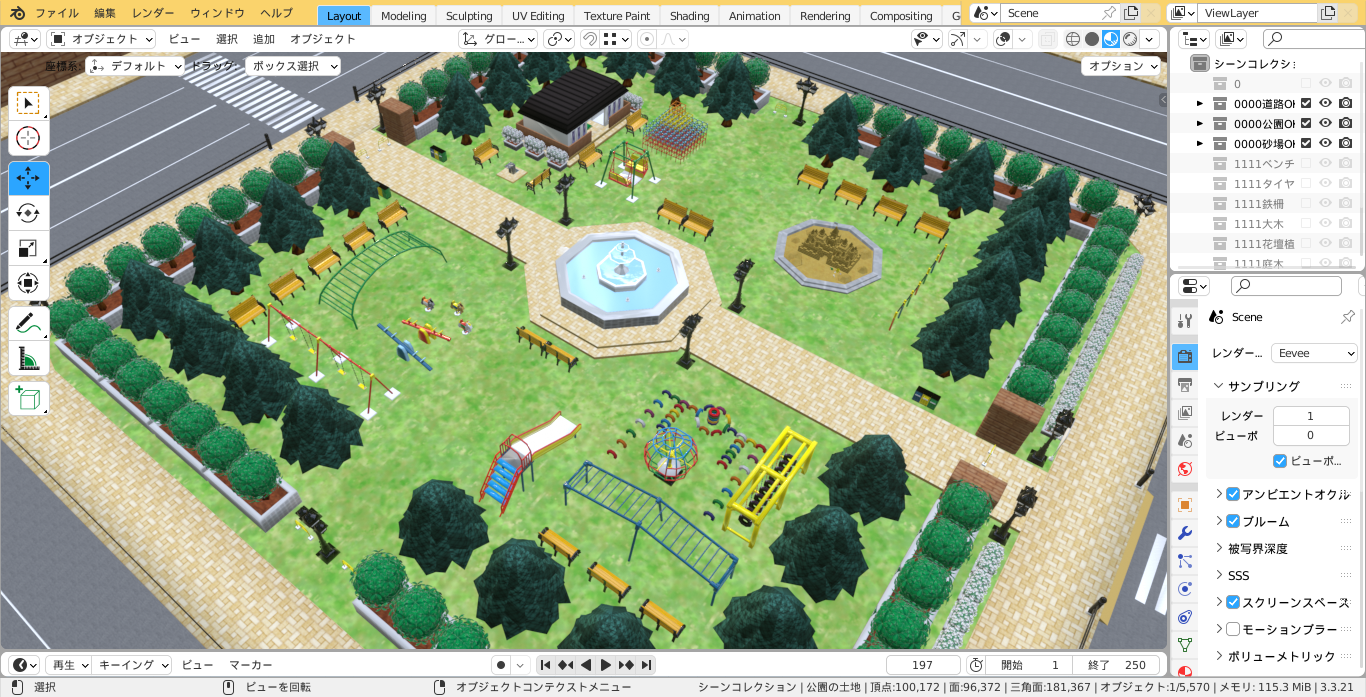Click the current frame field showing 197

(x=923, y=665)
